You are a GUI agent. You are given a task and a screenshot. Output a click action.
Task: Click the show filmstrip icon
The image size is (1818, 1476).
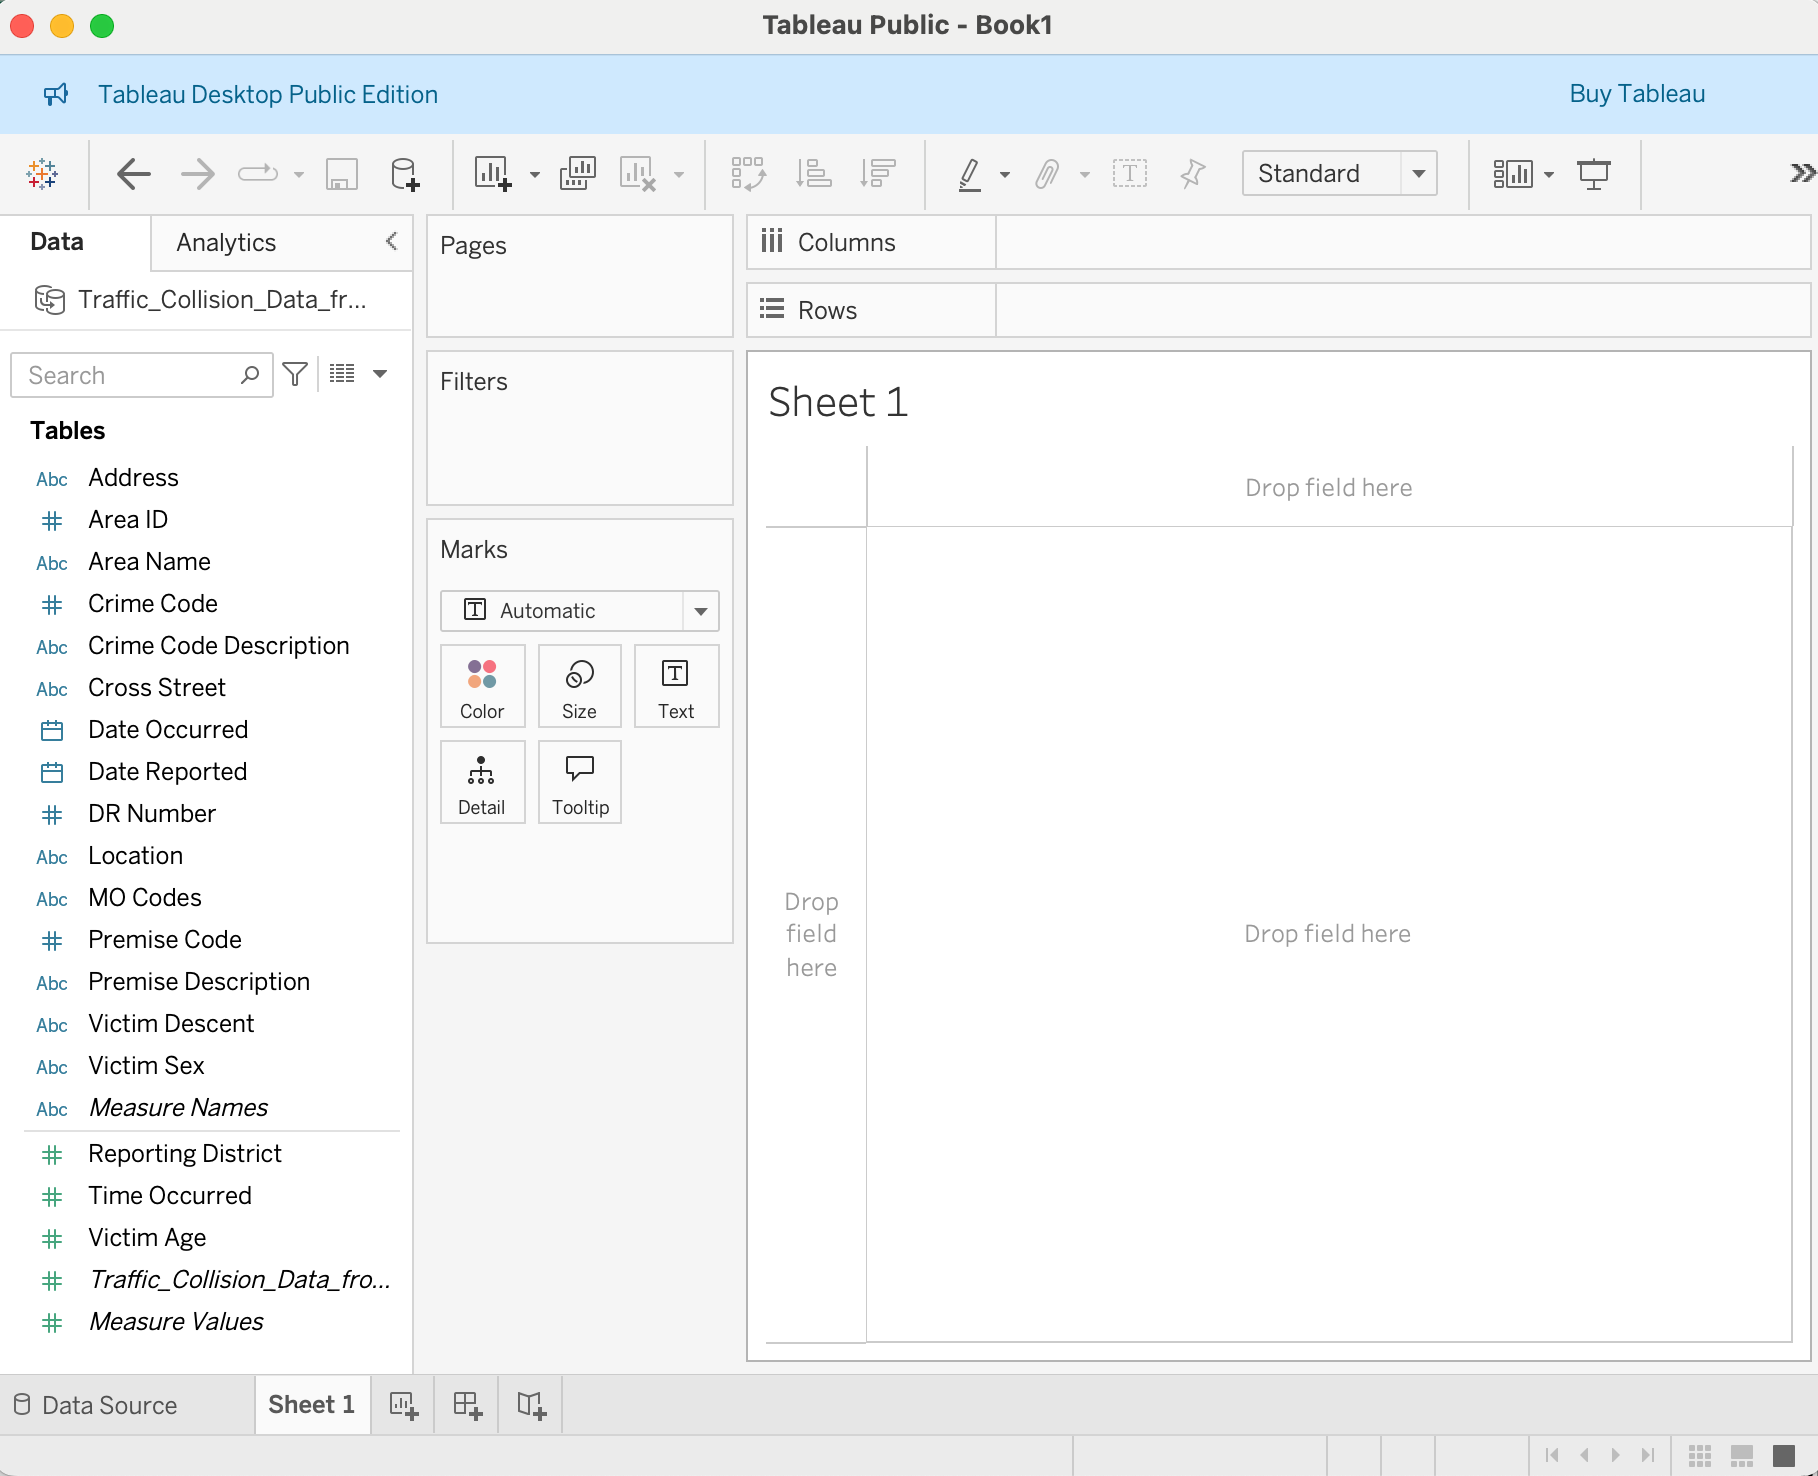tap(1742, 1455)
